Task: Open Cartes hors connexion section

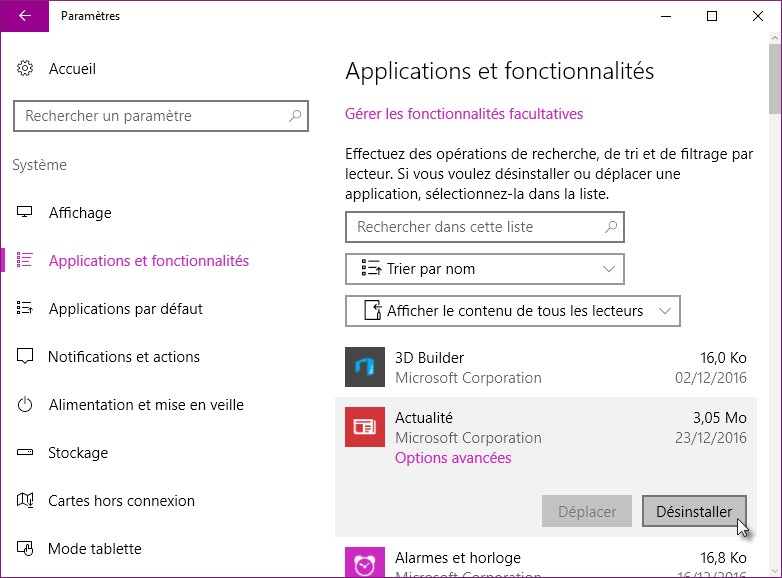Action: pyautogui.click(x=121, y=501)
